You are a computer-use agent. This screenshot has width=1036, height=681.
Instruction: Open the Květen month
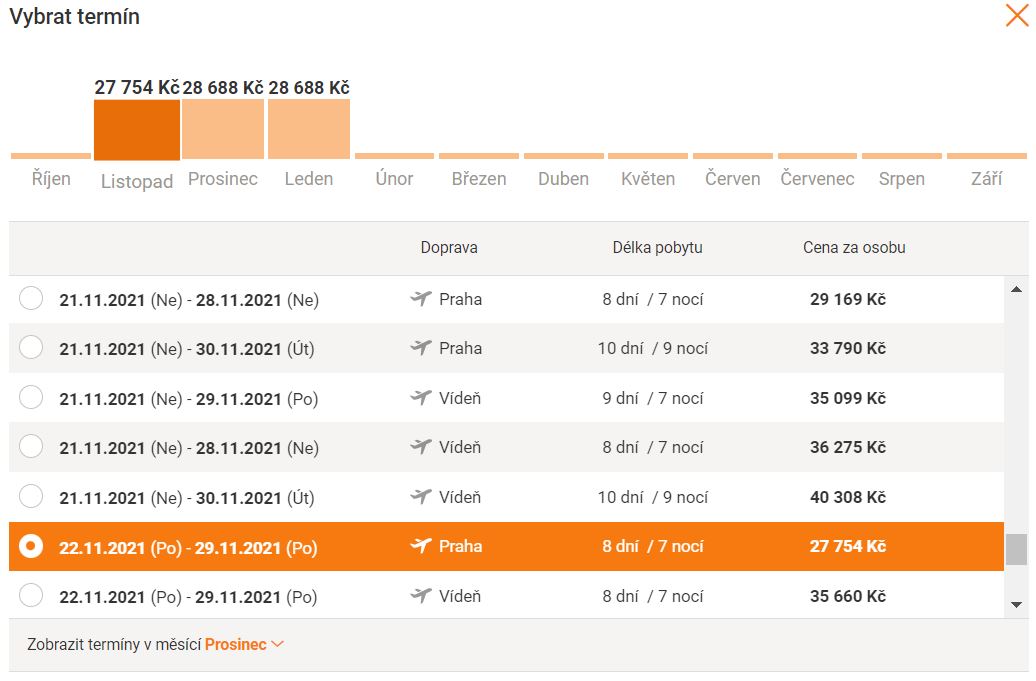click(648, 178)
